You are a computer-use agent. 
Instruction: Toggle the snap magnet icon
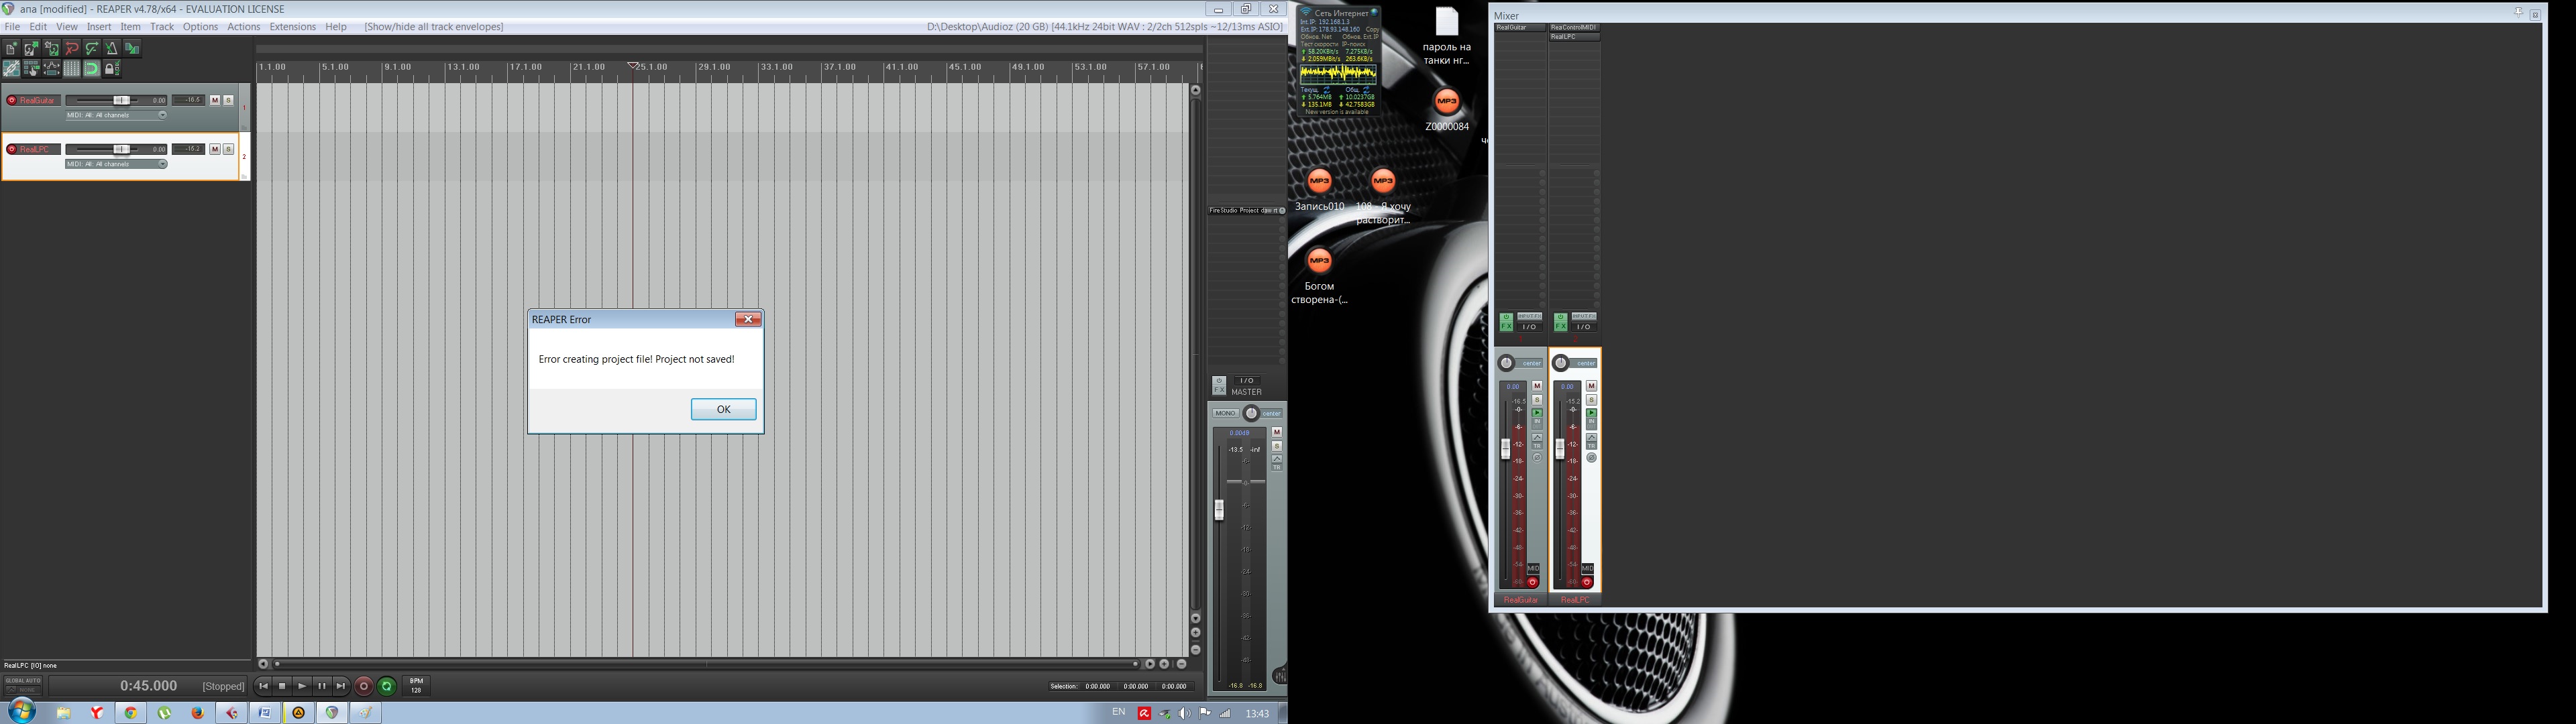pyautogui.click(x=91, y=69)
